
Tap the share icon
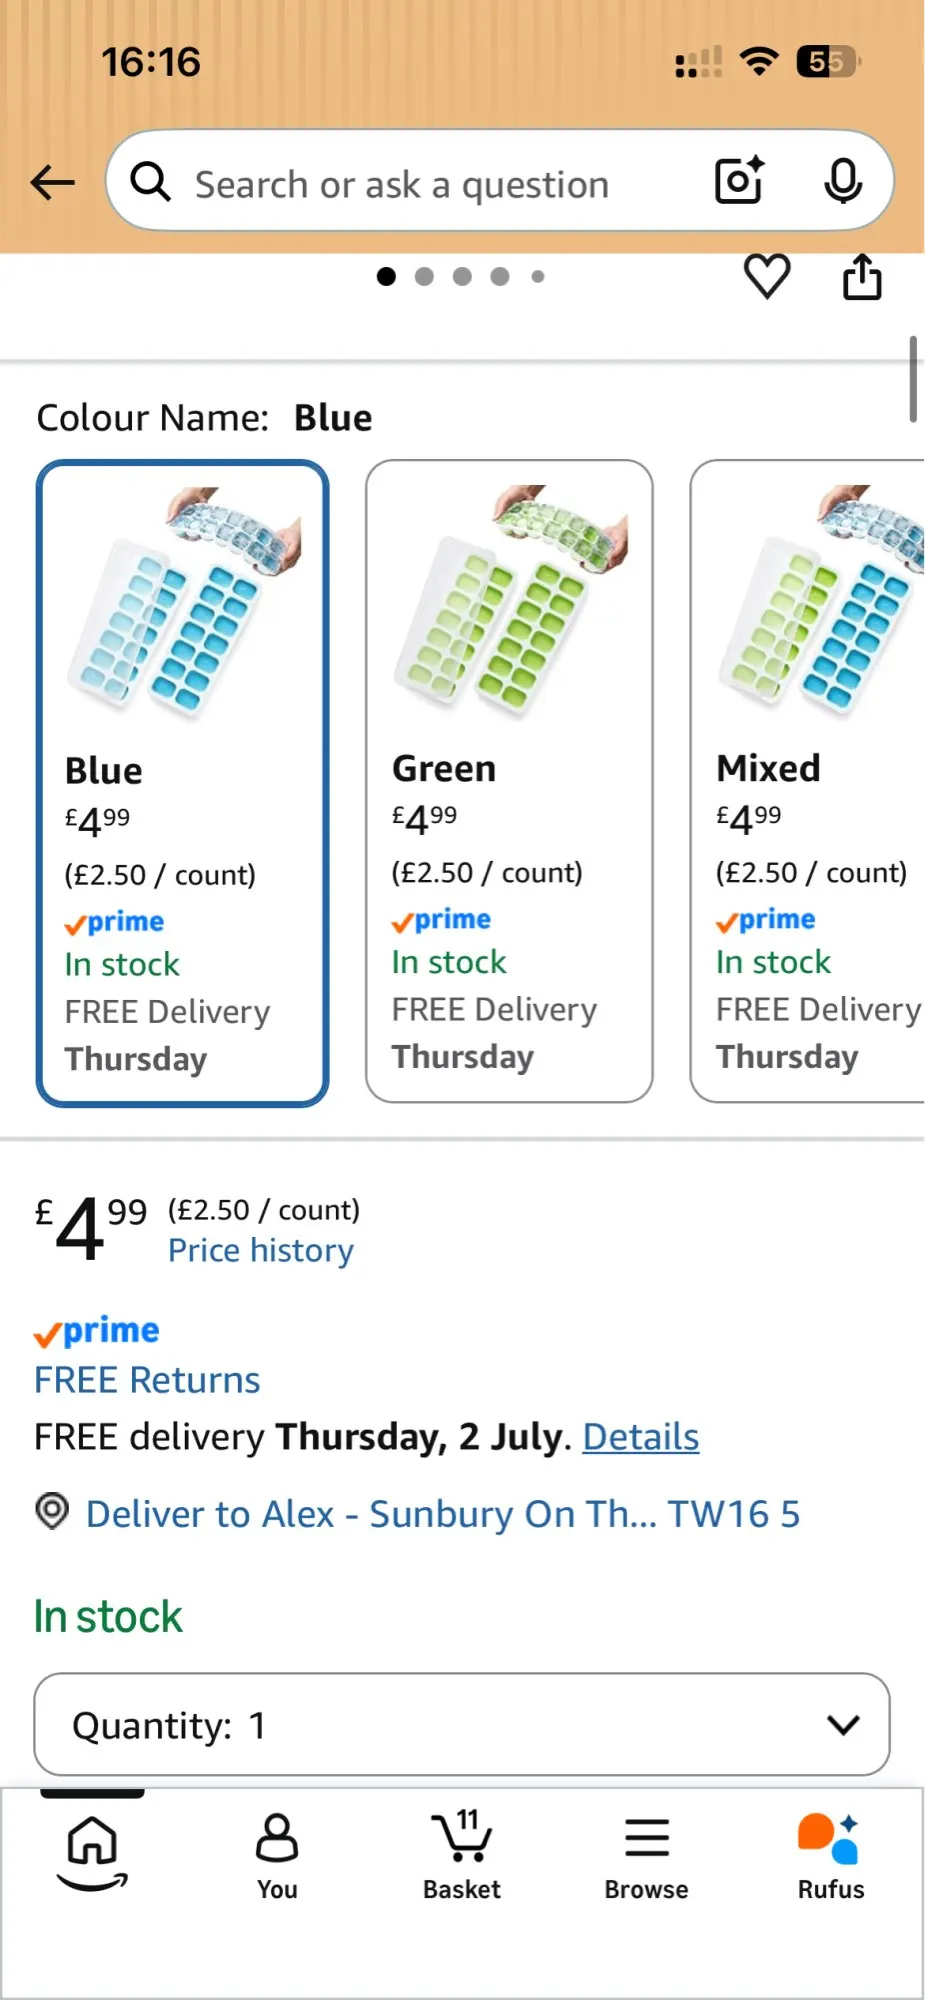tap(862, 276)
